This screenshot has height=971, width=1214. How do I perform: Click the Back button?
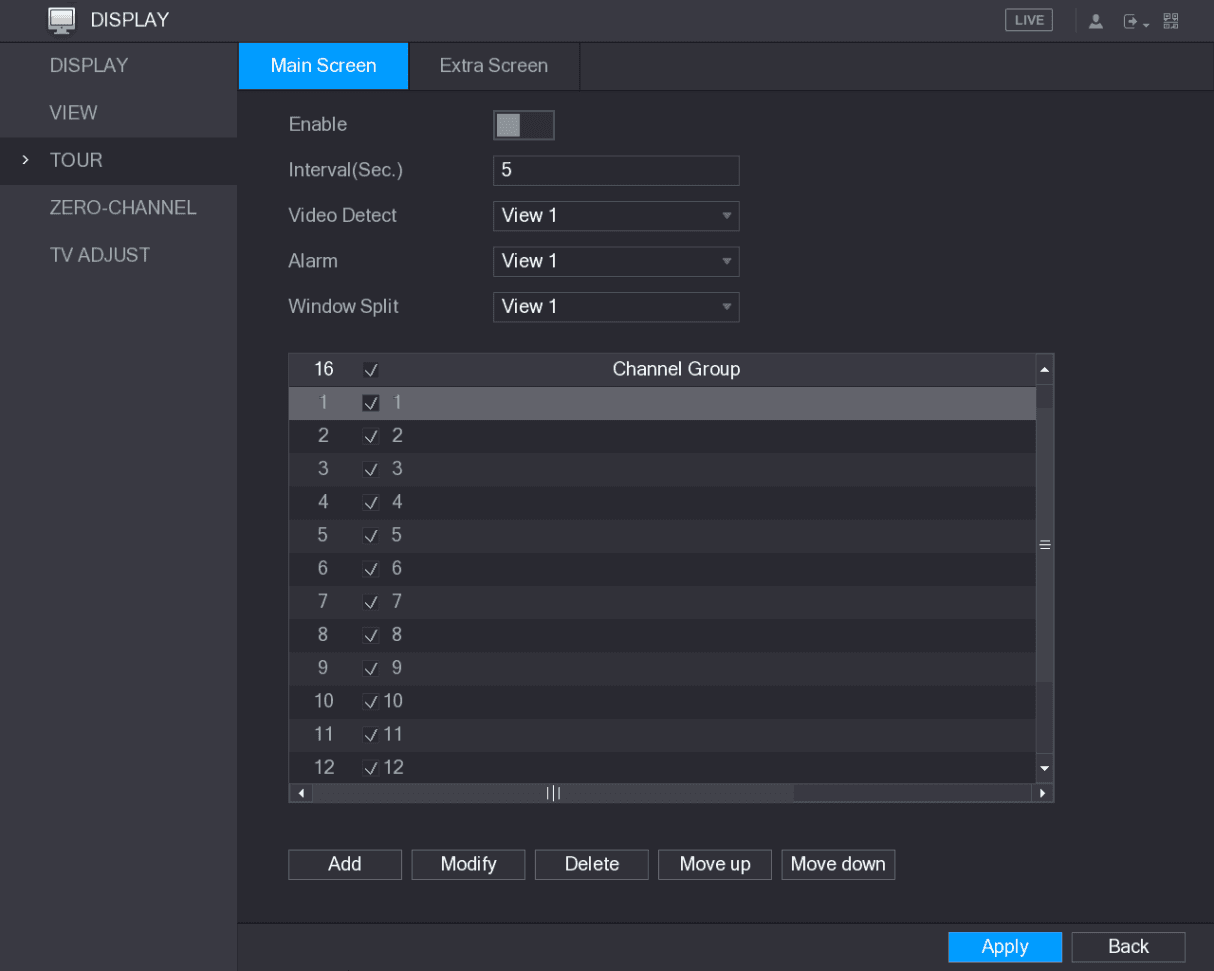(1128, 947)
